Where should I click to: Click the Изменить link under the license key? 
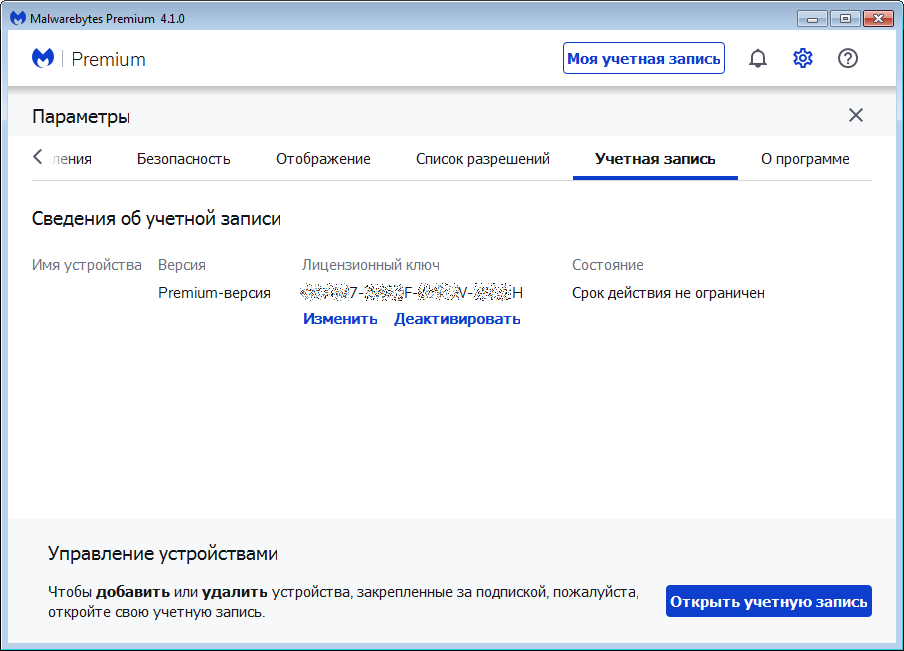click(x=340, y=319)
